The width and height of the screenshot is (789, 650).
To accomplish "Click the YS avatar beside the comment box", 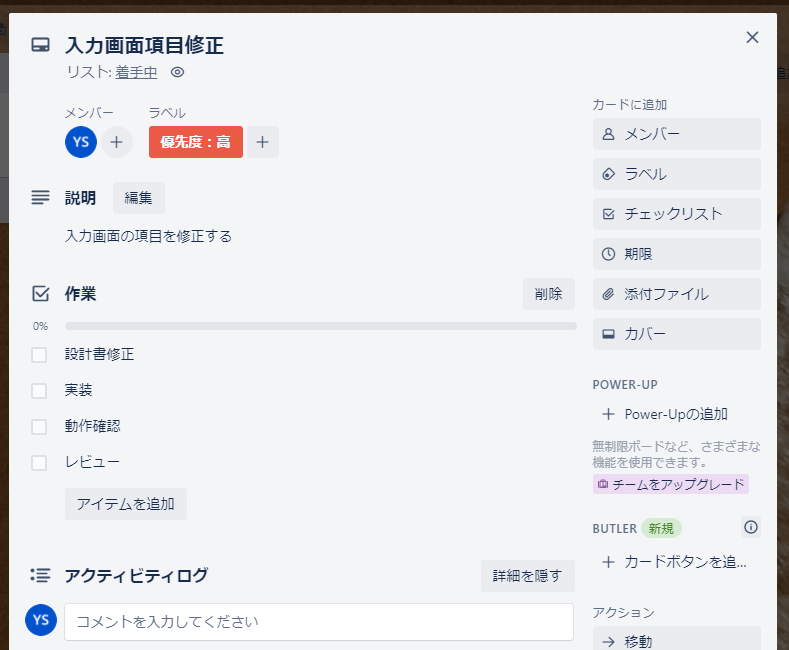I will pyautogui.click(x=41, y=620).
